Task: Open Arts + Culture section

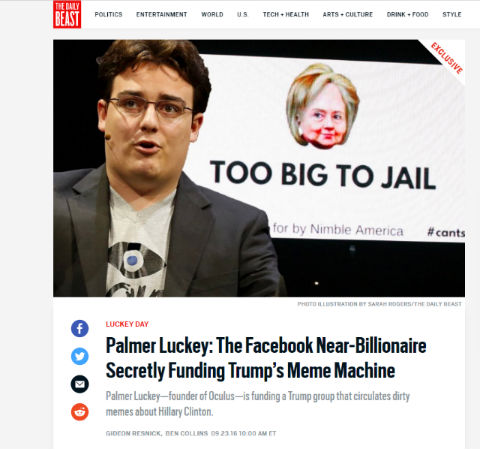Action: [348, 15]
